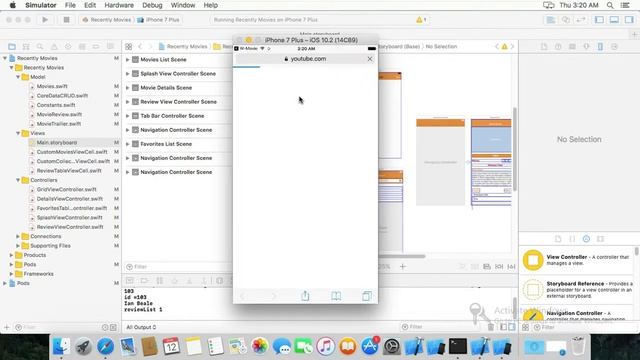
Task: Click the youtube.com address field
Action: [305, 59]
